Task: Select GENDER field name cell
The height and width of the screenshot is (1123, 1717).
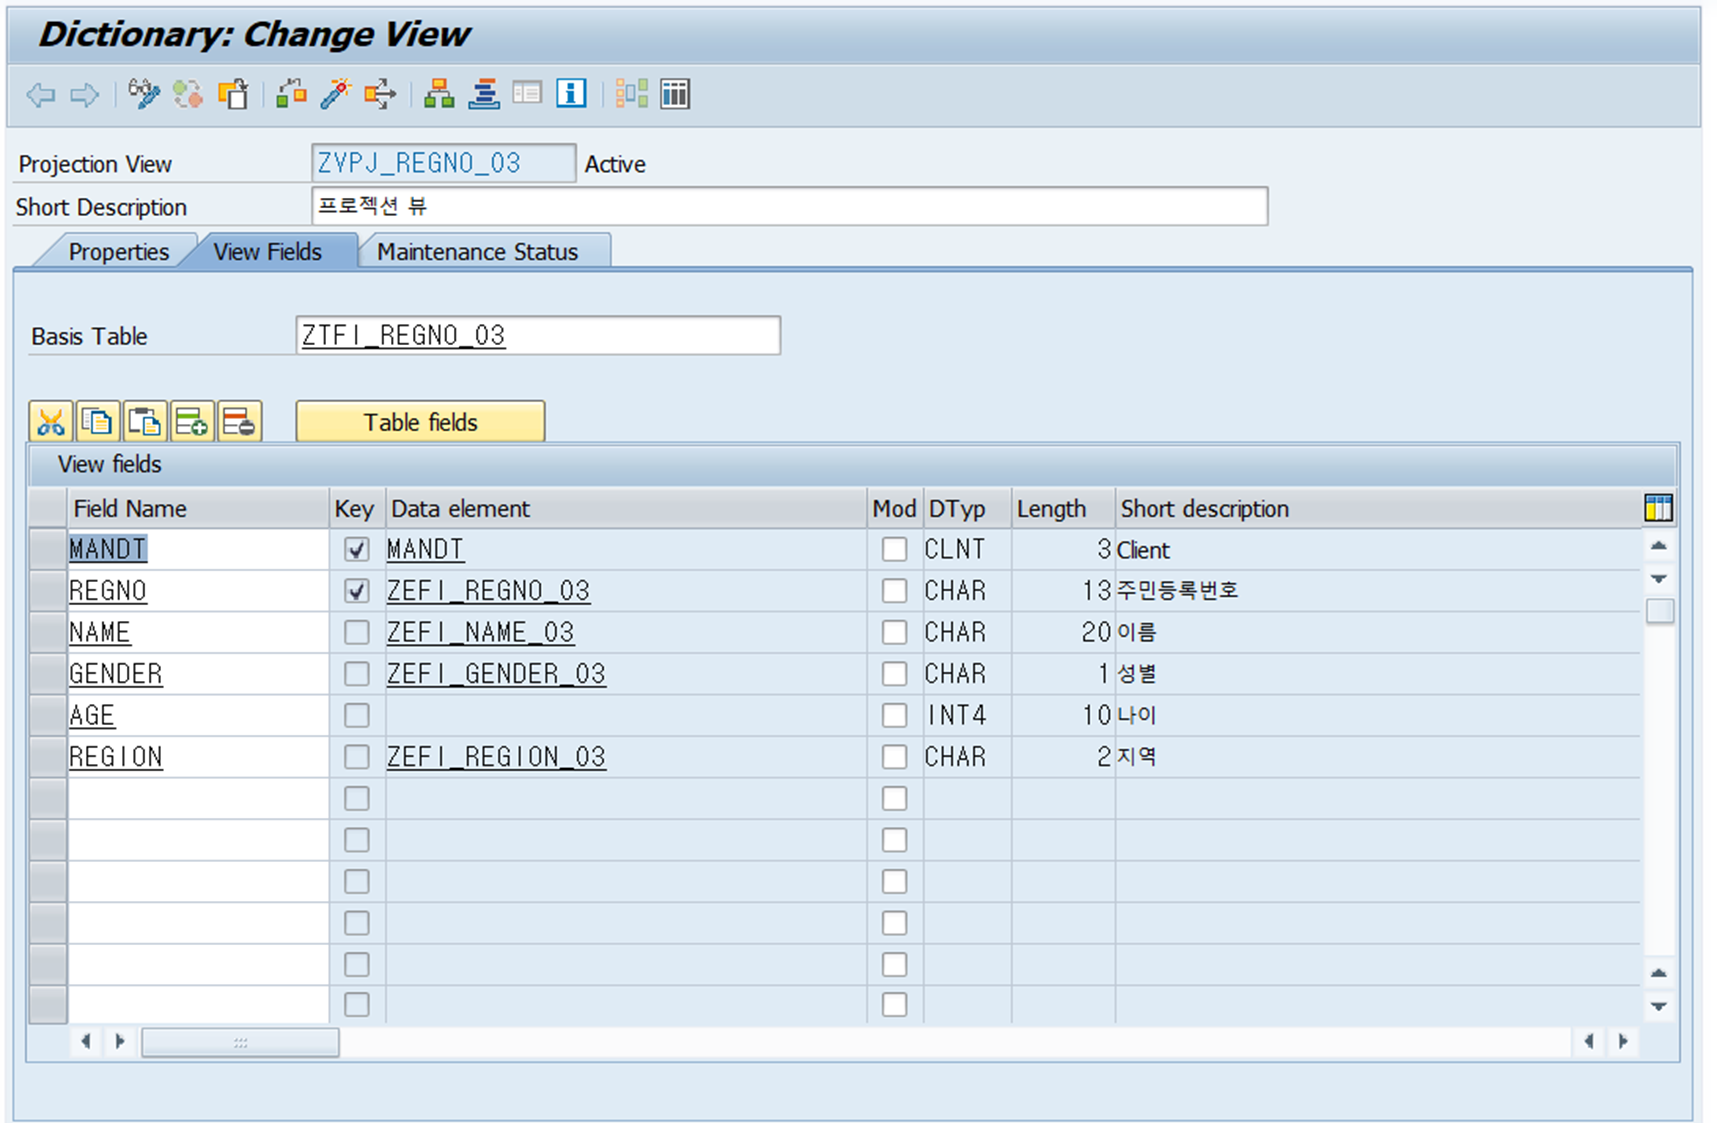Action: point(198,674)
